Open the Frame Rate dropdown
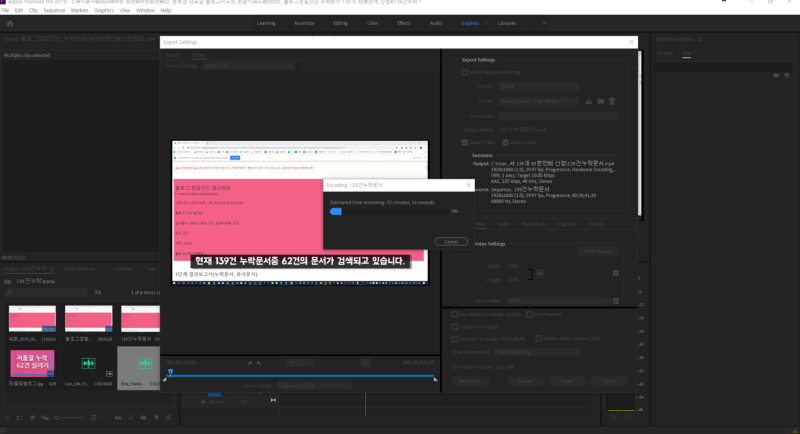This screenshot has width=800, height=434. click(x=559, y=301)
